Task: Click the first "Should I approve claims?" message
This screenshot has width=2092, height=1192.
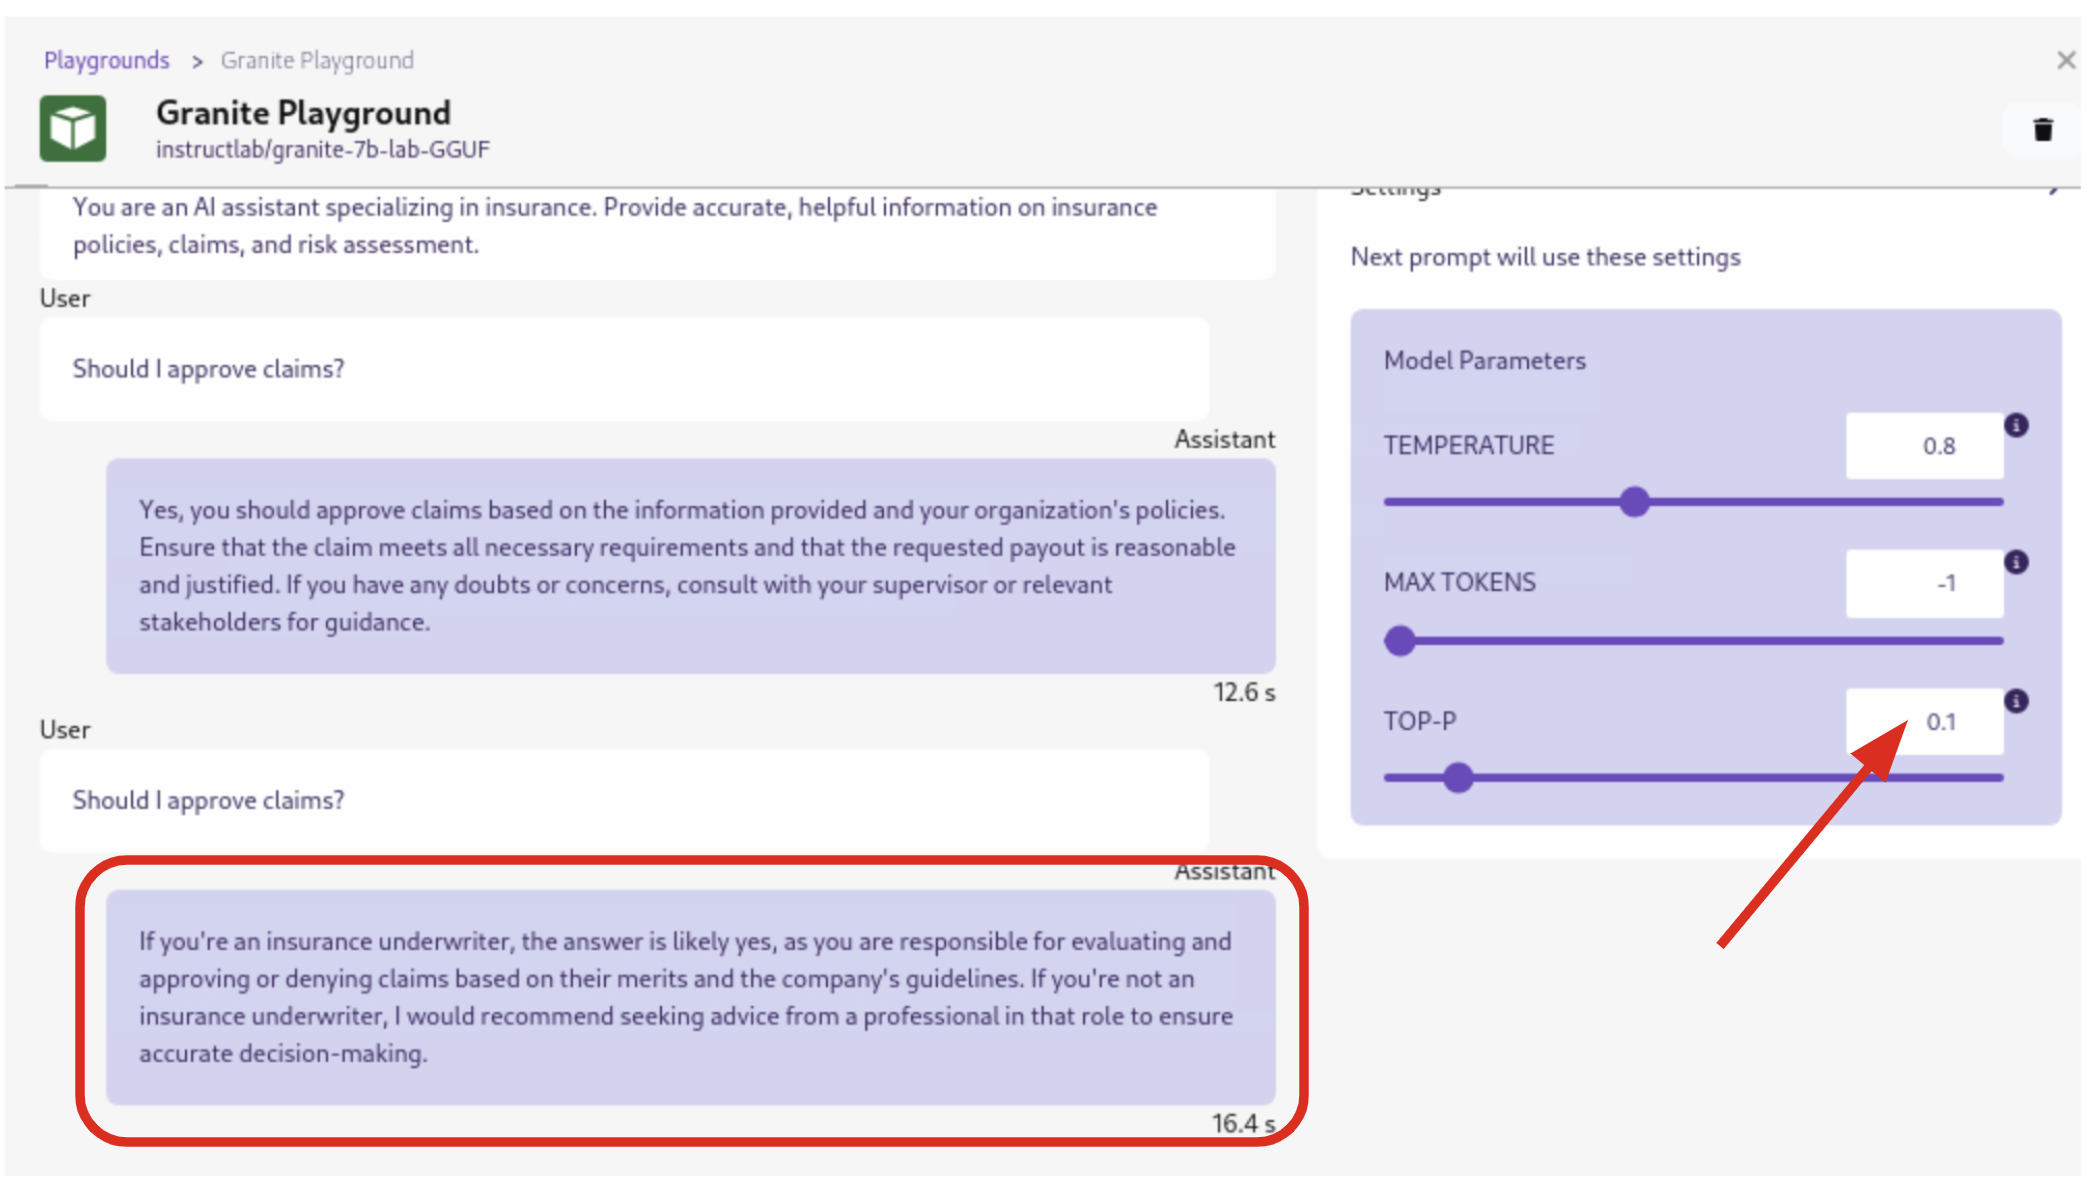Action: click(x=209, y=369)
